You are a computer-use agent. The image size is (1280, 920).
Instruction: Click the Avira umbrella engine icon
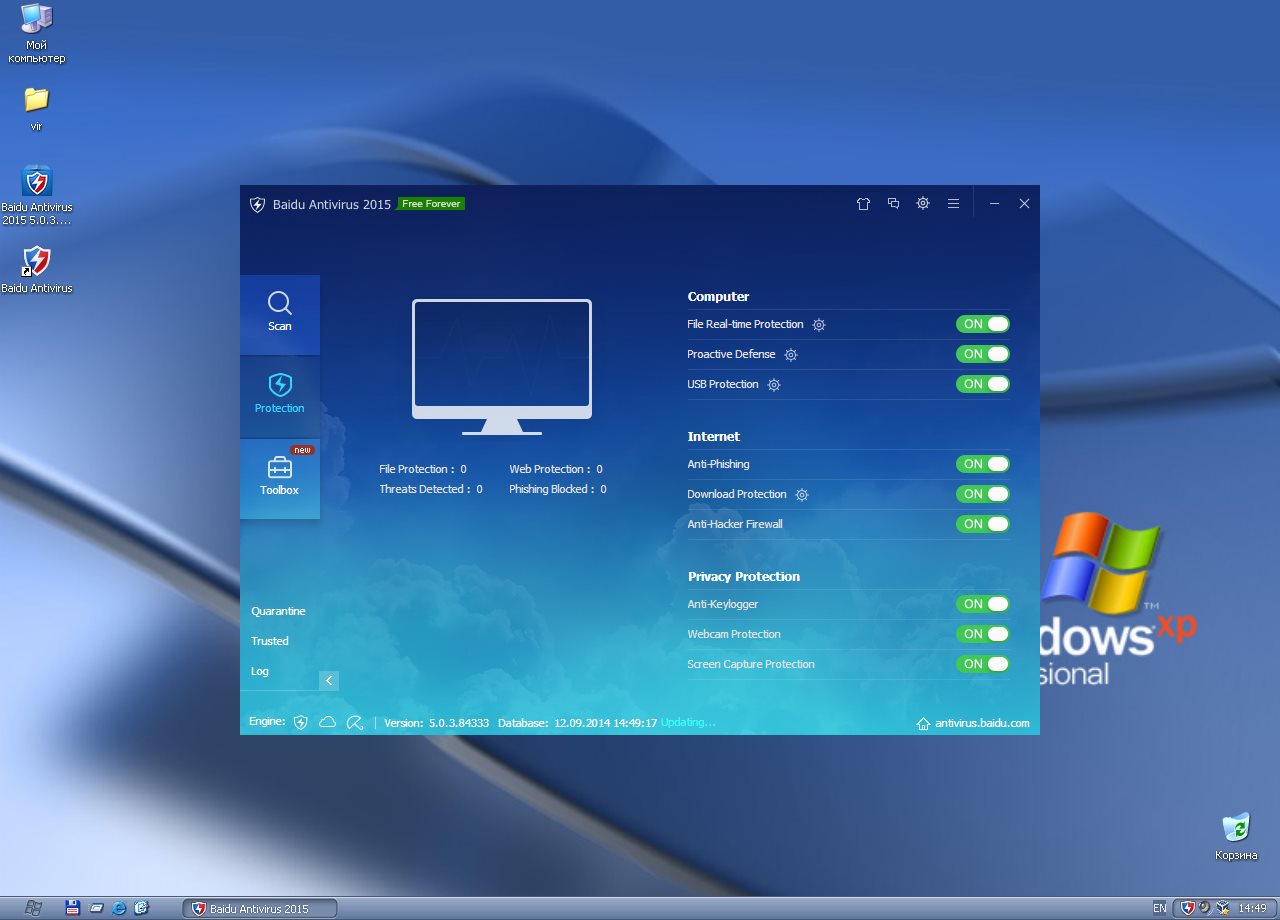click(354, 722)
